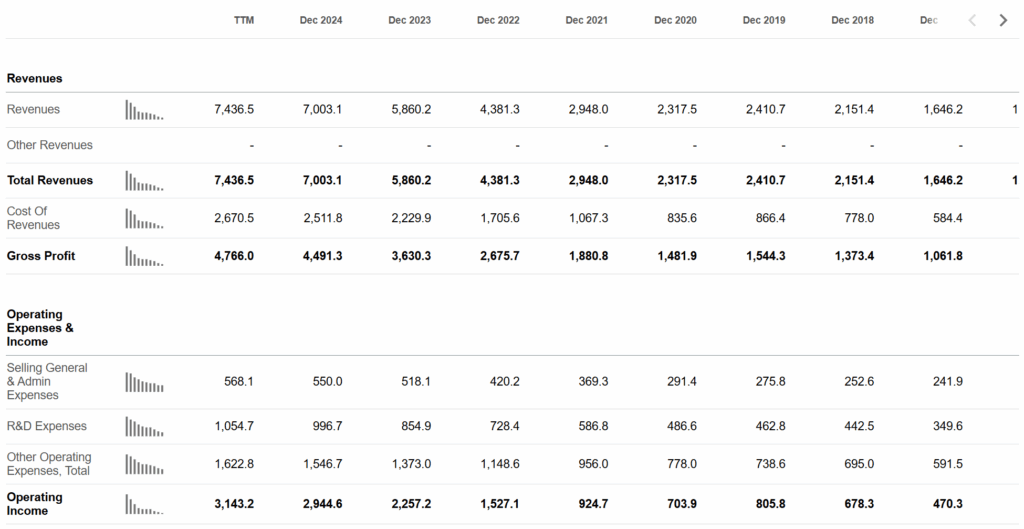Open the Other Operating Expenses sparkline

coord(144,464)
